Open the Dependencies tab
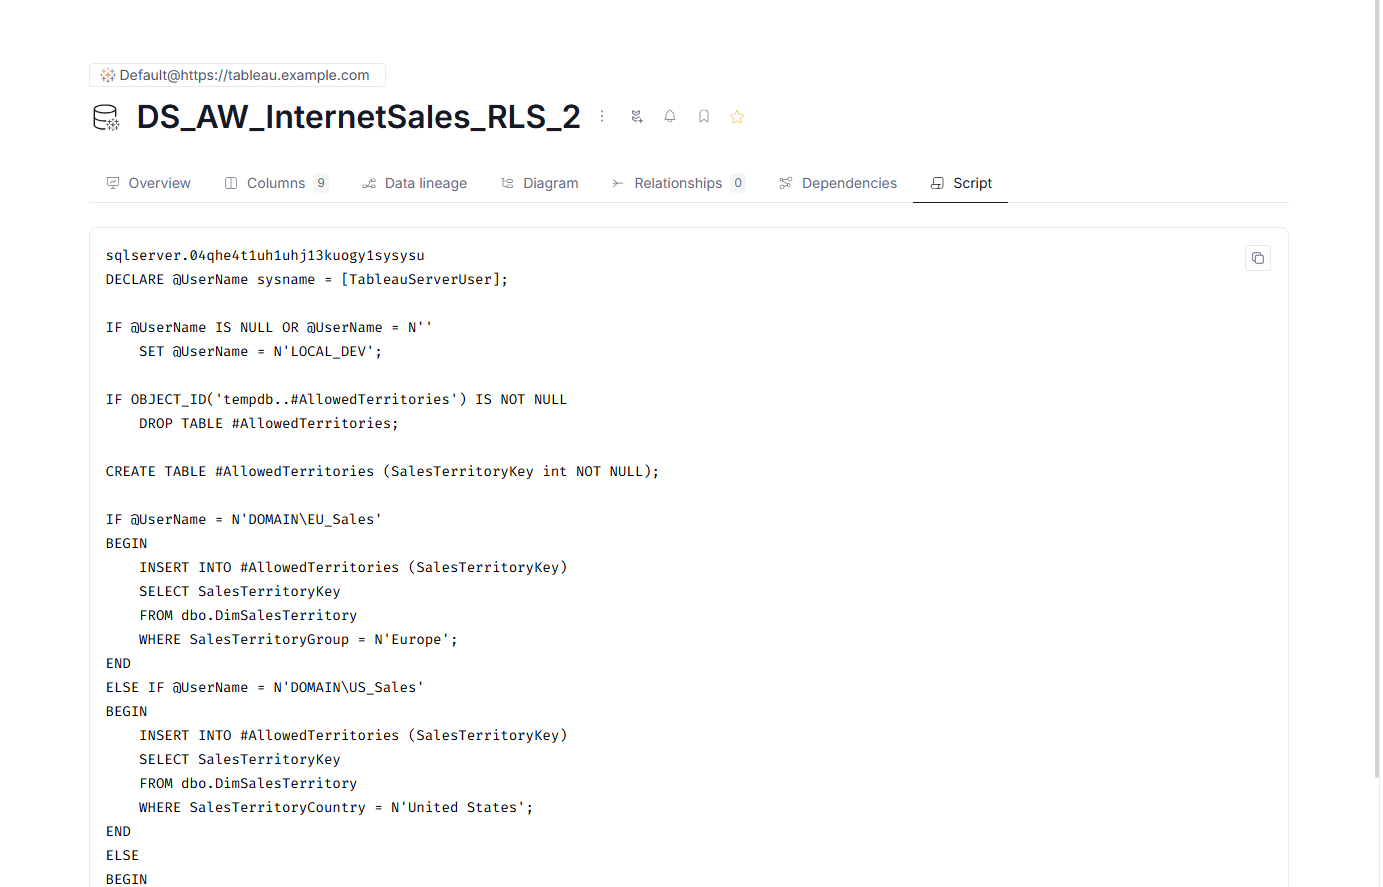 pyautogui.click(x=838, y=183)
